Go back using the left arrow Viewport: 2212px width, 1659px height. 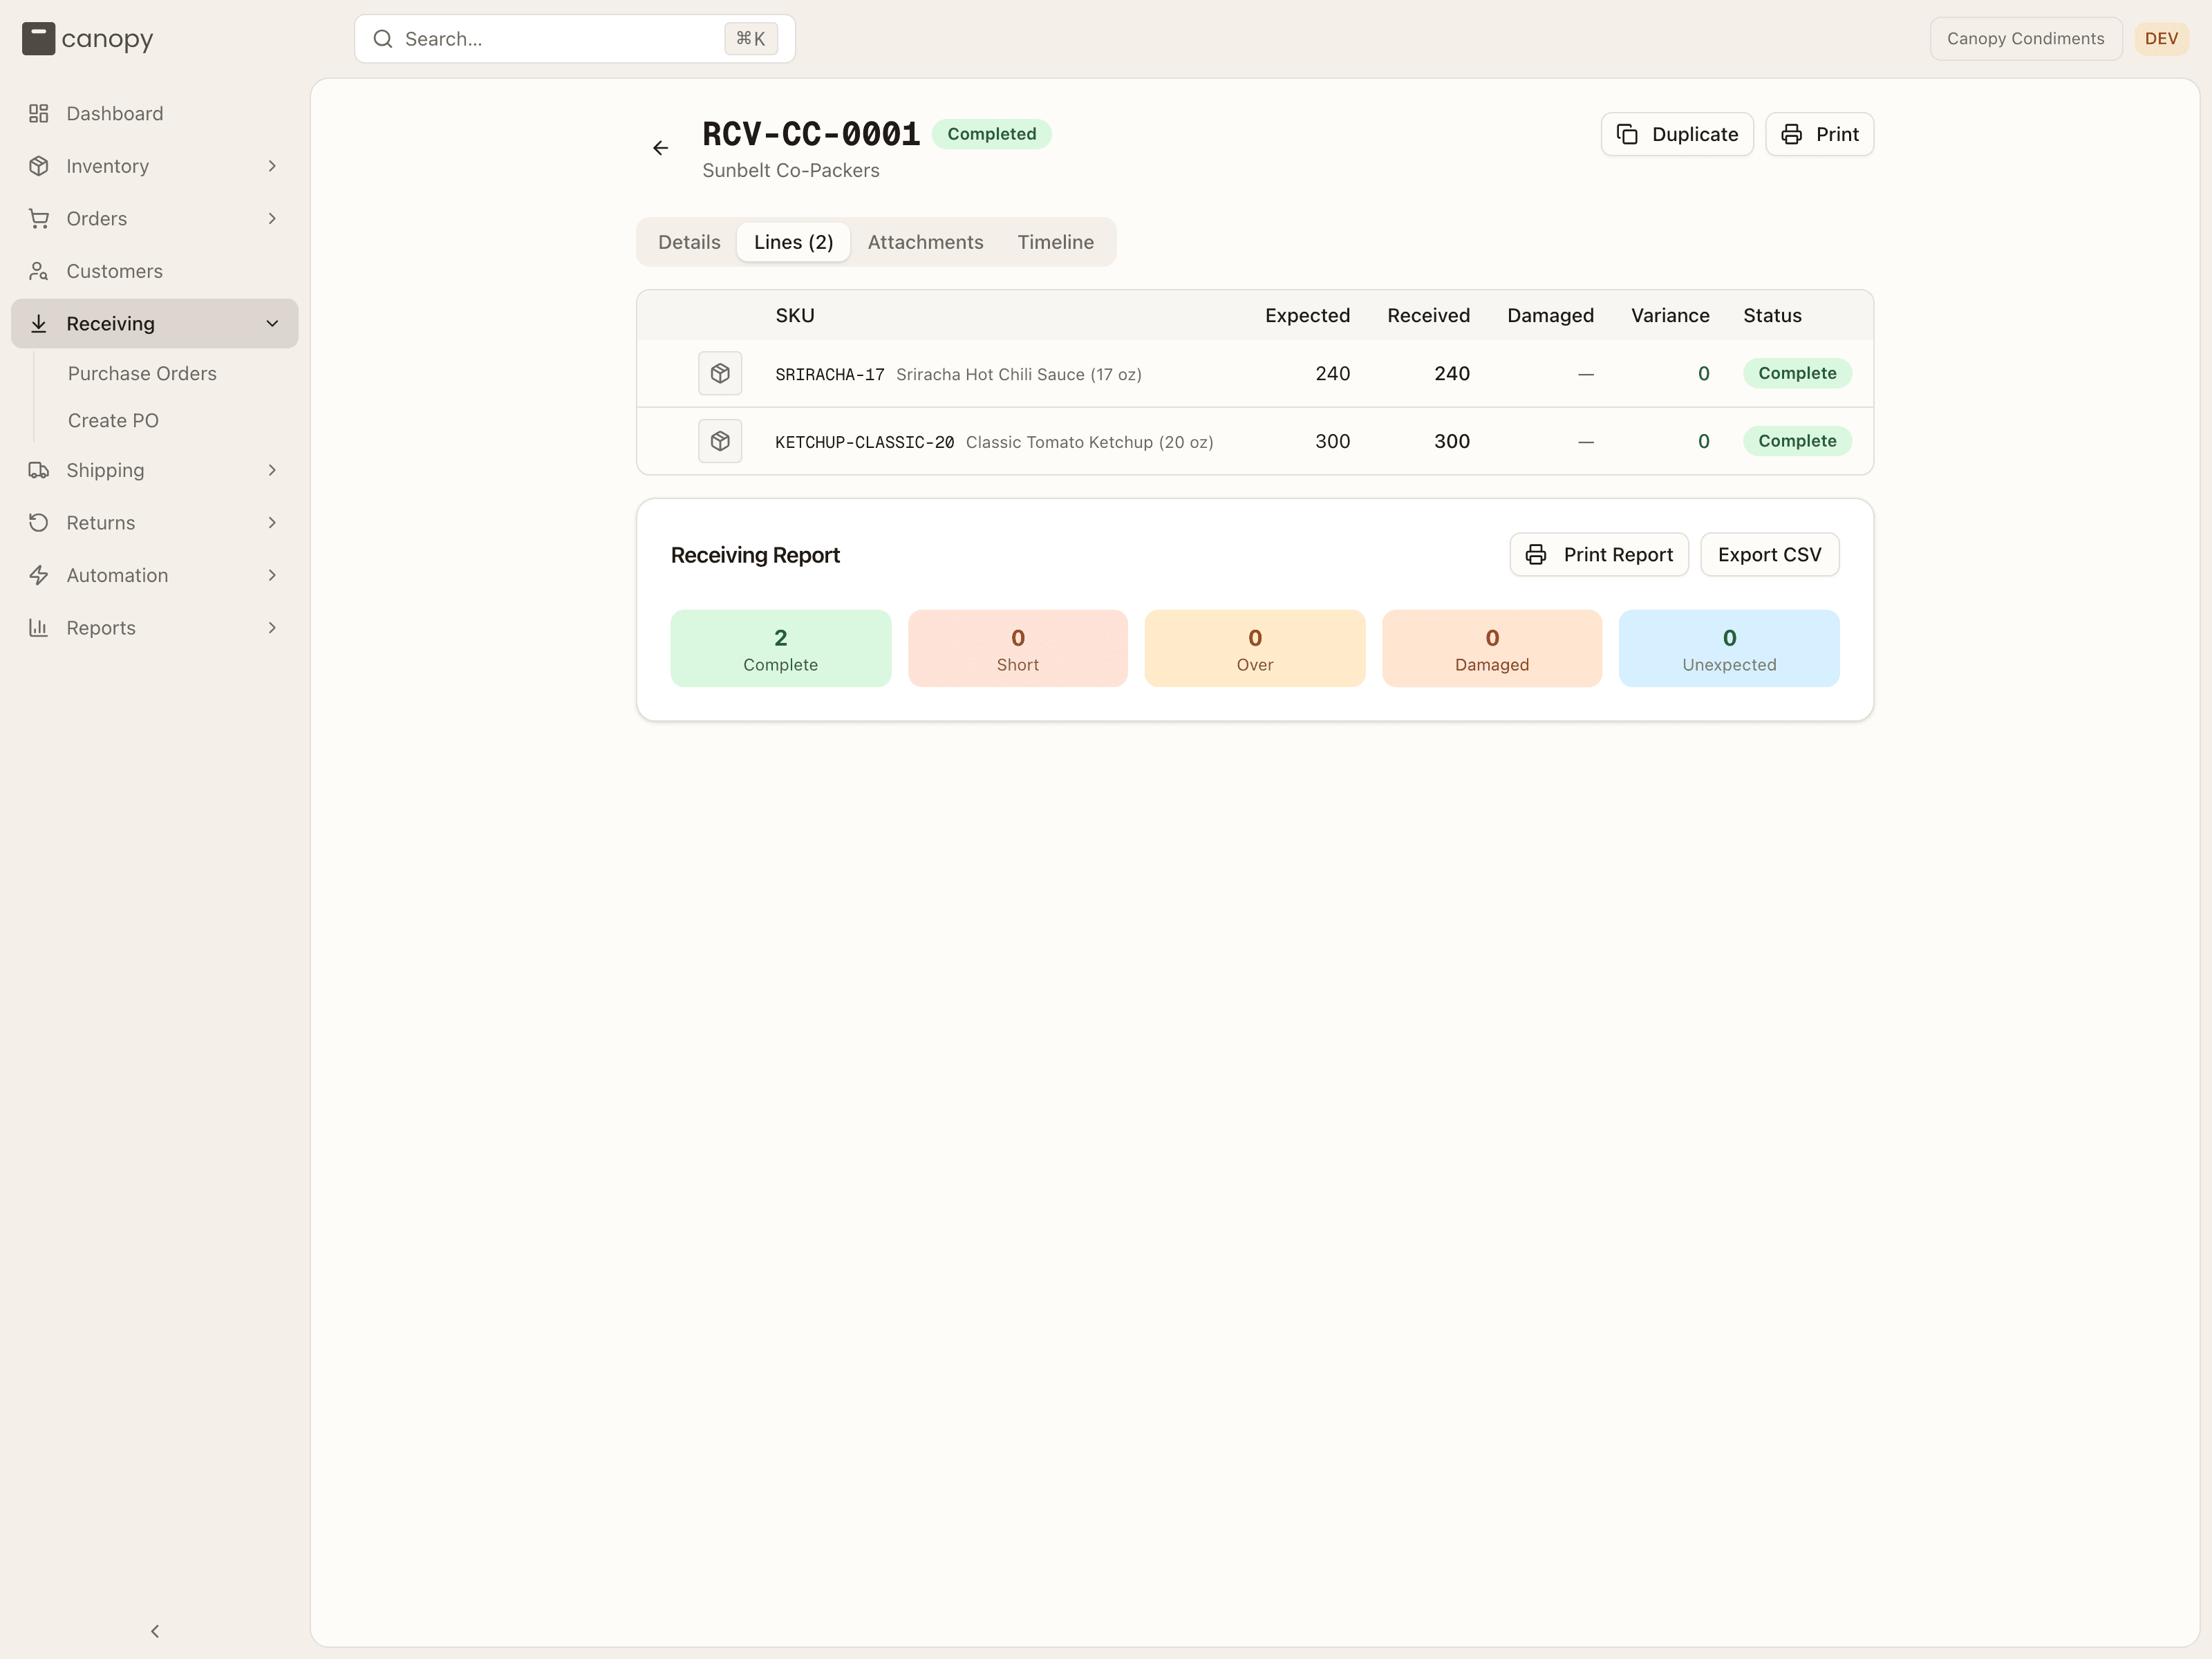(660, 148)
